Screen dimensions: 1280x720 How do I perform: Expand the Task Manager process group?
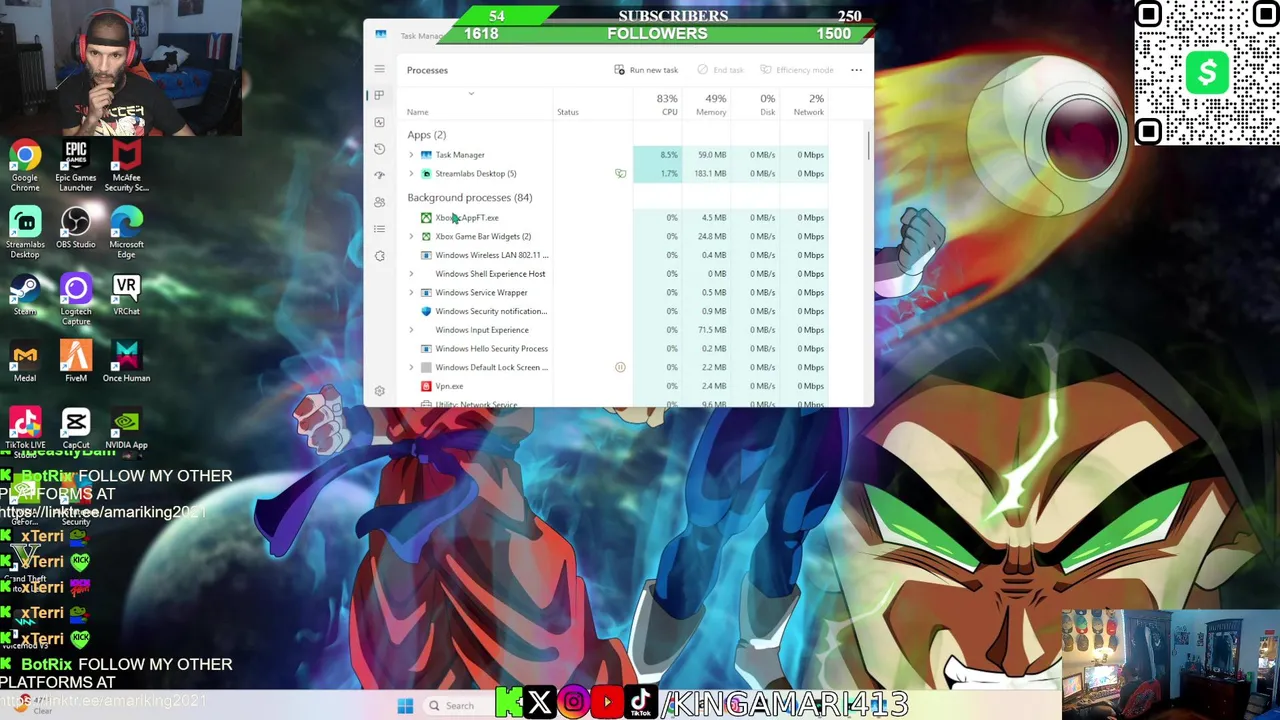(411, 155)
